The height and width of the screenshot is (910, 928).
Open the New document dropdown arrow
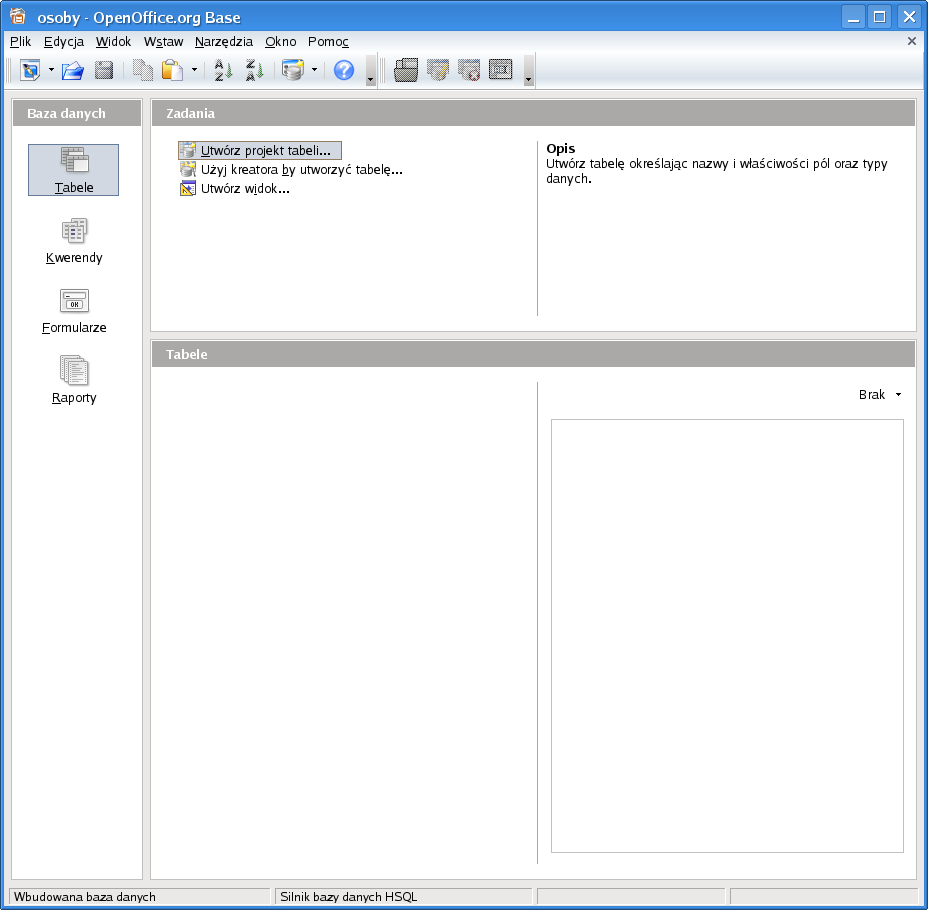[51, 70]
